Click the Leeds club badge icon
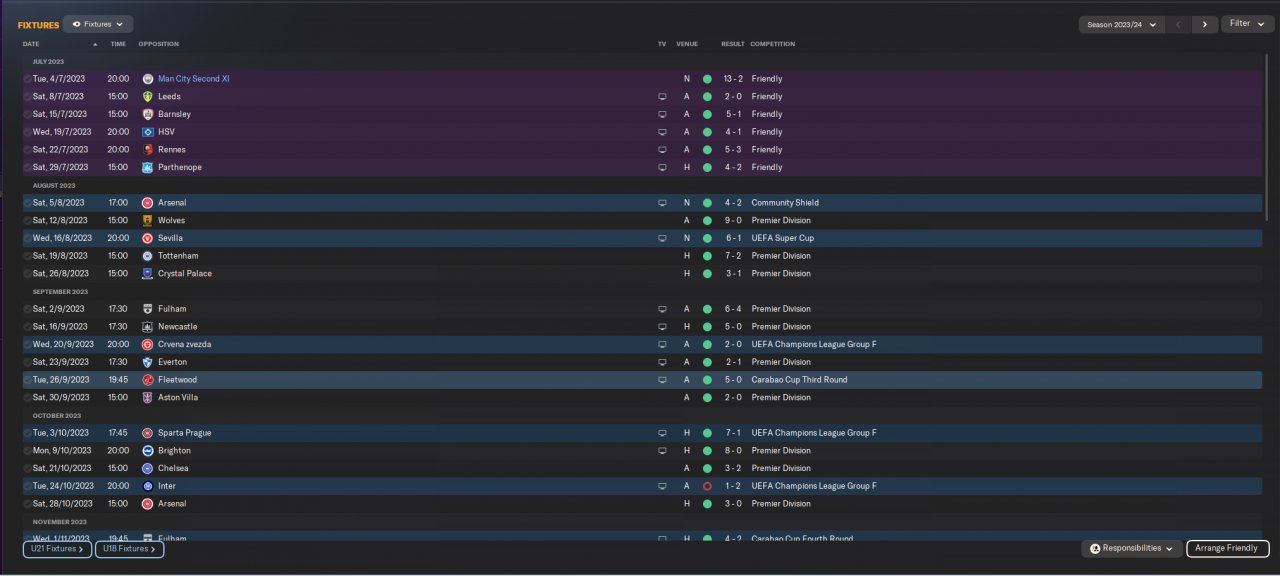1280x576 pixels. [x=148, y=97]
